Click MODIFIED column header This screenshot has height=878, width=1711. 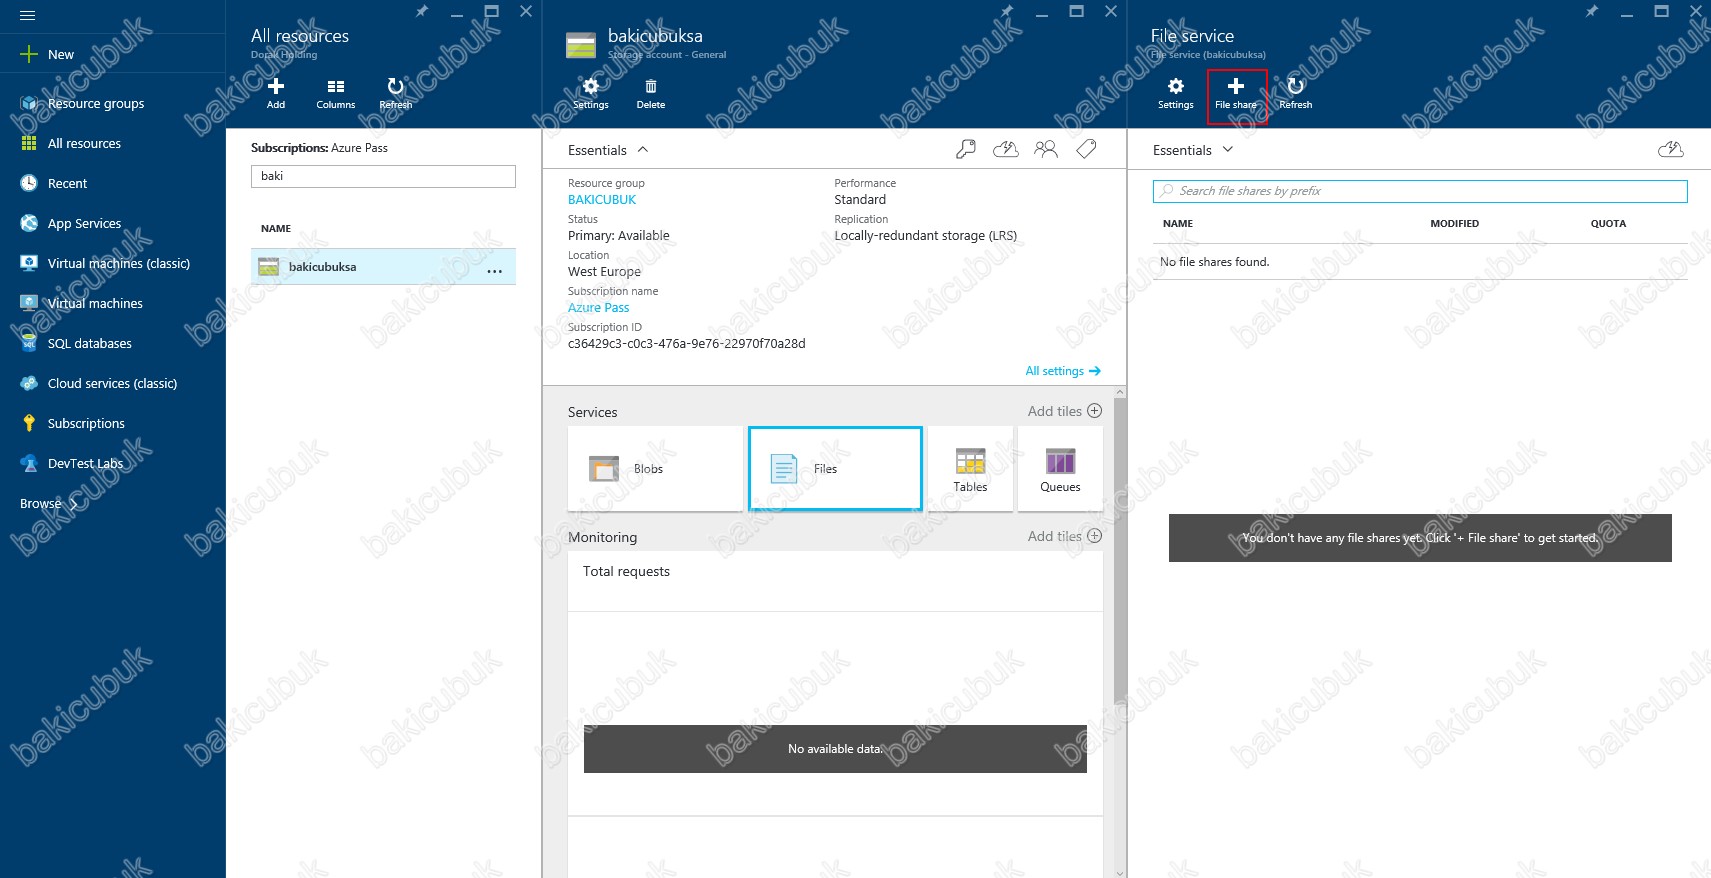point(1454,224)
